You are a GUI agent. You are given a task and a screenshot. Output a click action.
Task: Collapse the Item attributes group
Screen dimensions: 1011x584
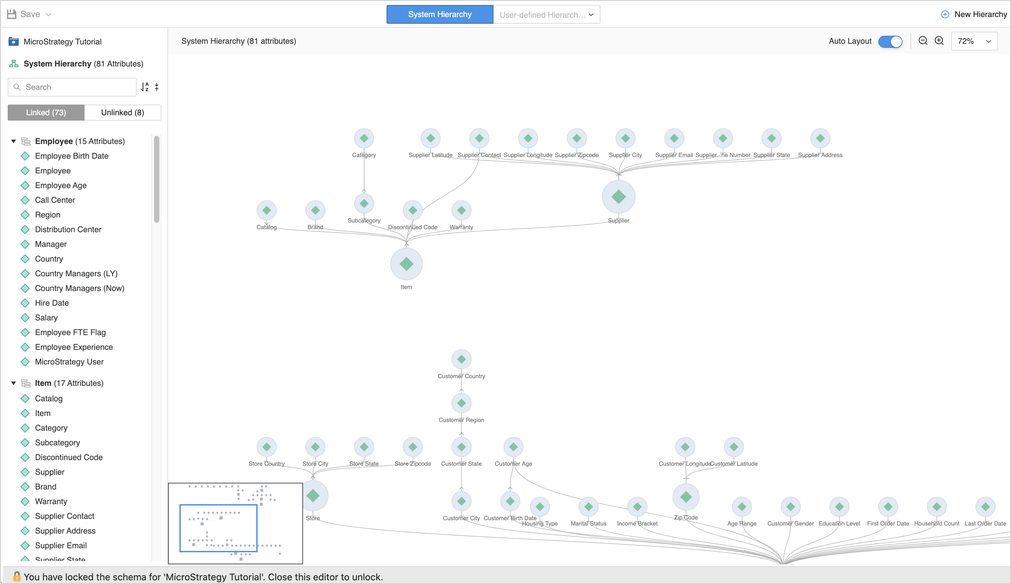(14, 383)
